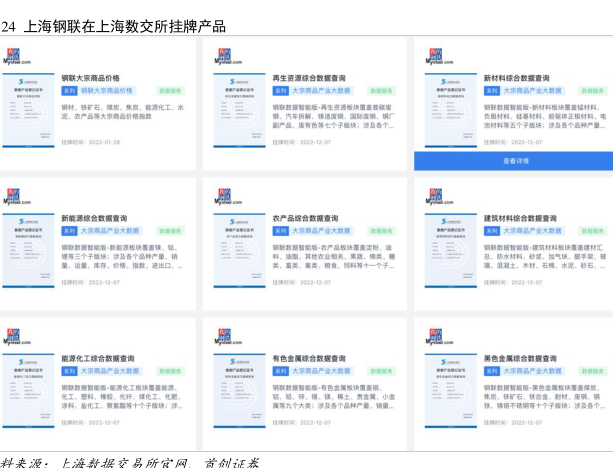The width and height of the screenshot is (613, 468).
Task: Open certificate thumbnail for 能源化工综合数据查询
Action: [28, 391]
